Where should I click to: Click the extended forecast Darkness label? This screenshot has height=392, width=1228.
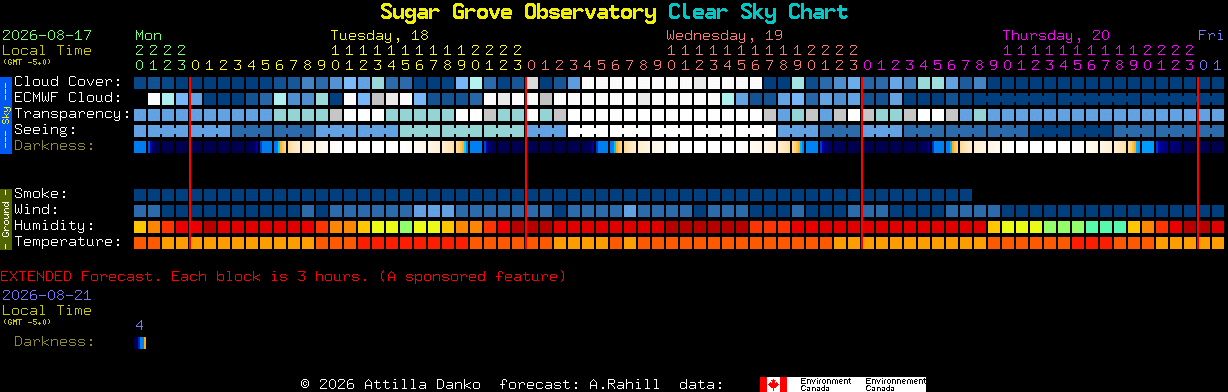tap(54, 341)
